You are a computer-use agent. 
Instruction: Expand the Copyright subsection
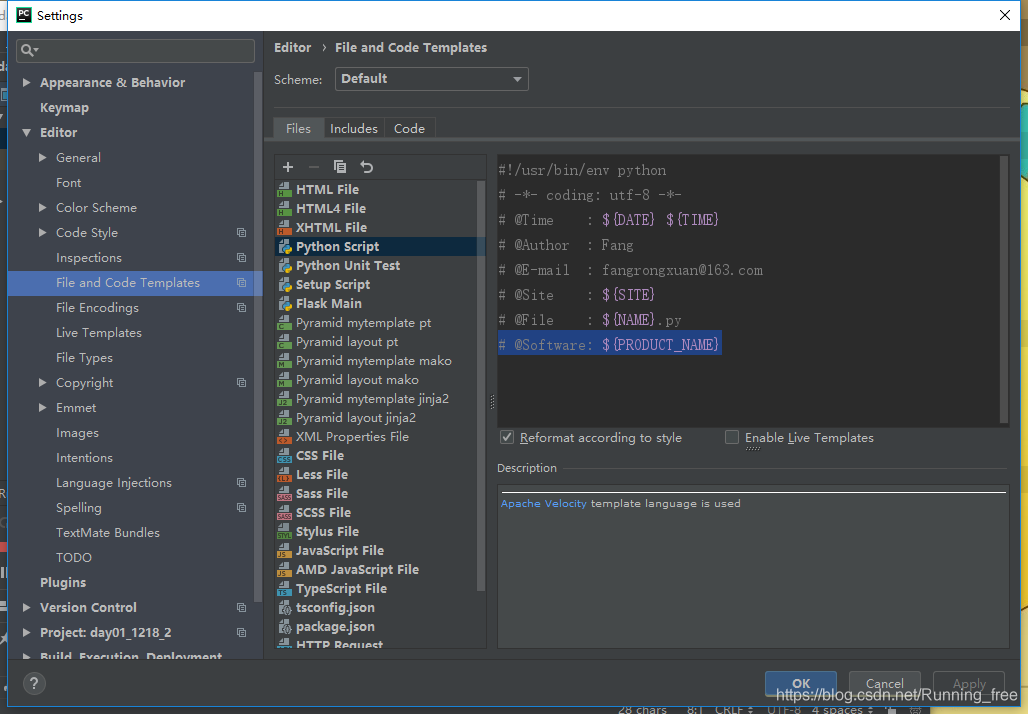[43, 382]
